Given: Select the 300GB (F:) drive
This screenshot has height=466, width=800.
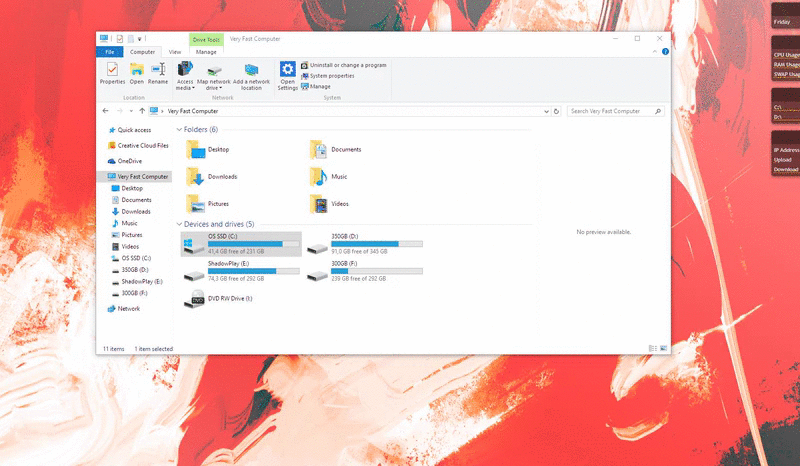Looking at the screenshot, I should coord(365,271).
